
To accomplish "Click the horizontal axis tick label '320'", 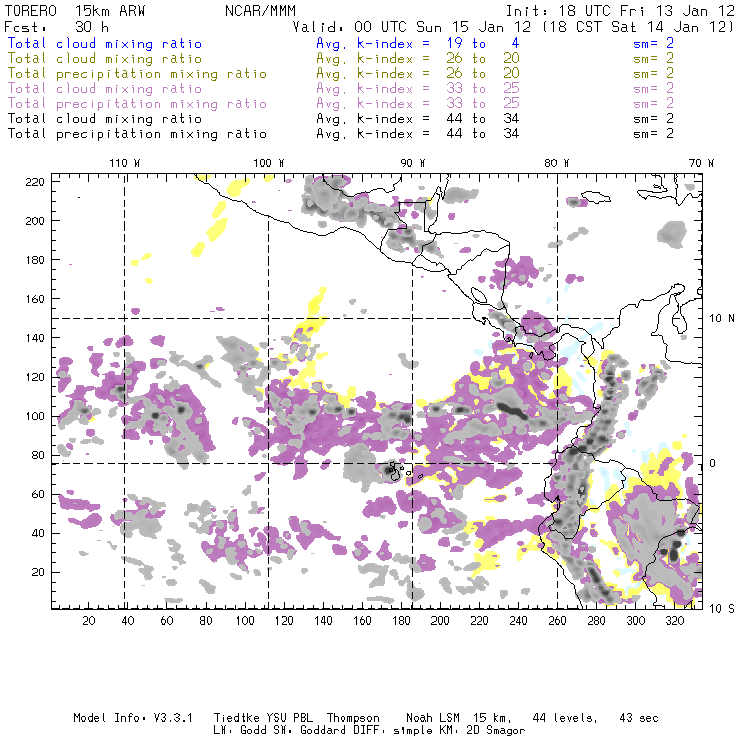I will tap(674, 621).
